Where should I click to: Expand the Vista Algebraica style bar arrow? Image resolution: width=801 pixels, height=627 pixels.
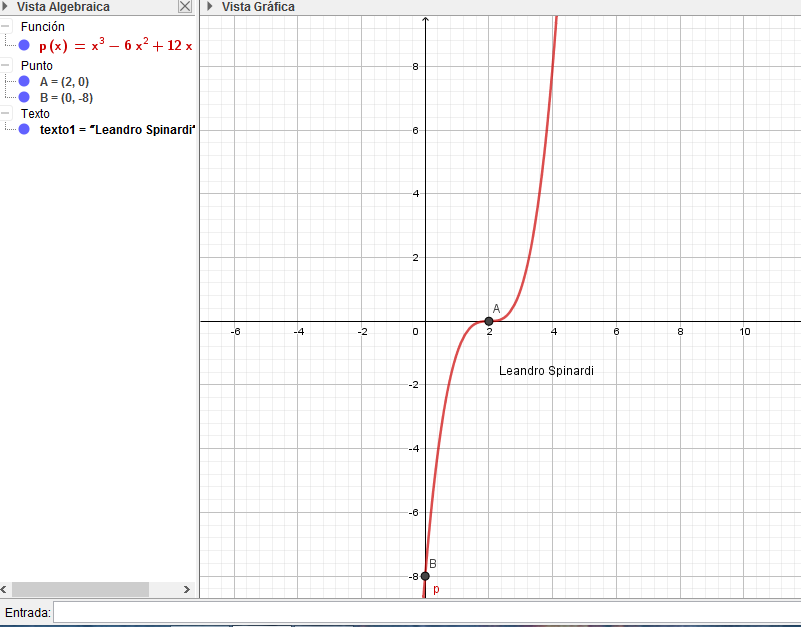5,7
